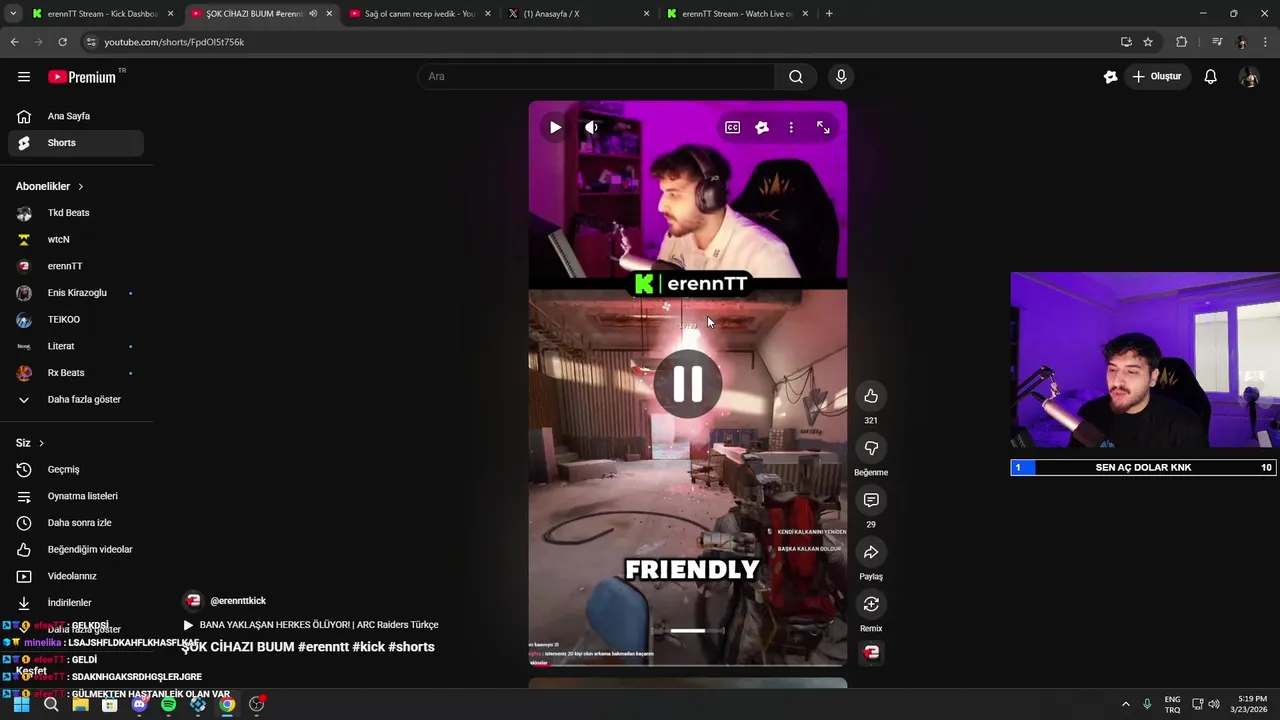
Task: Click the search magnifier button
Action: click(x=796, y=77)
